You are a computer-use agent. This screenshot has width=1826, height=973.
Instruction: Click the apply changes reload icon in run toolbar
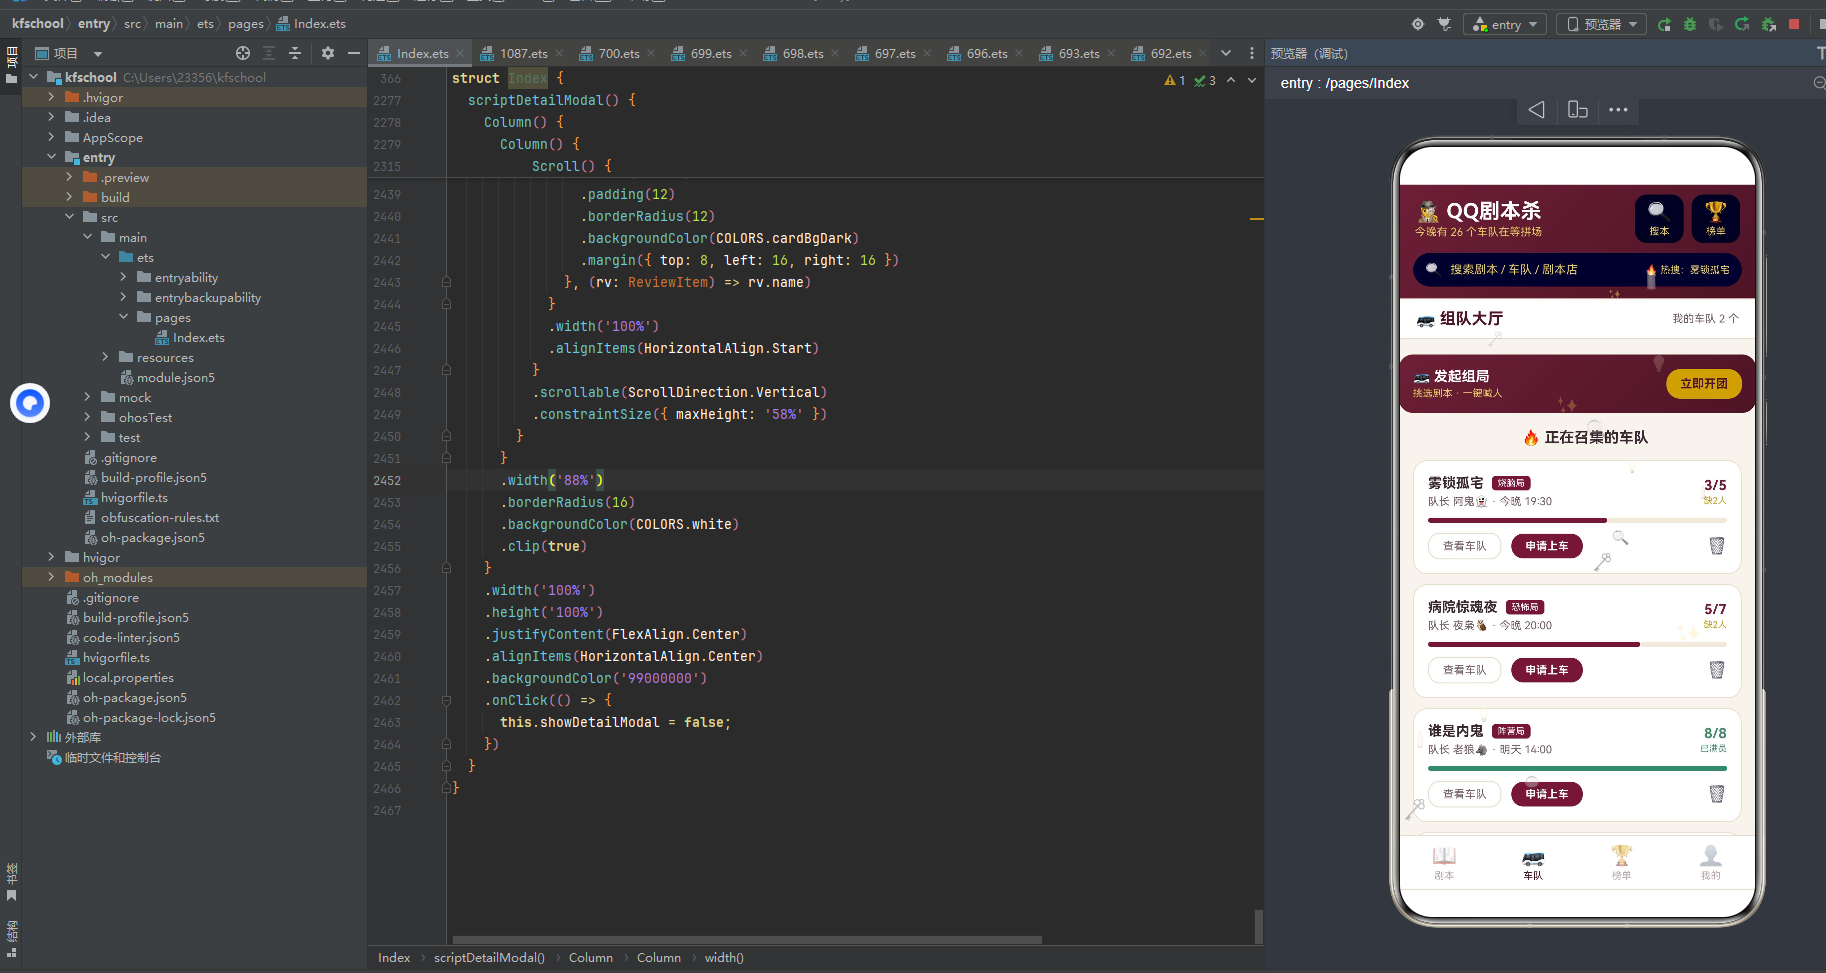coord(1742,24)
